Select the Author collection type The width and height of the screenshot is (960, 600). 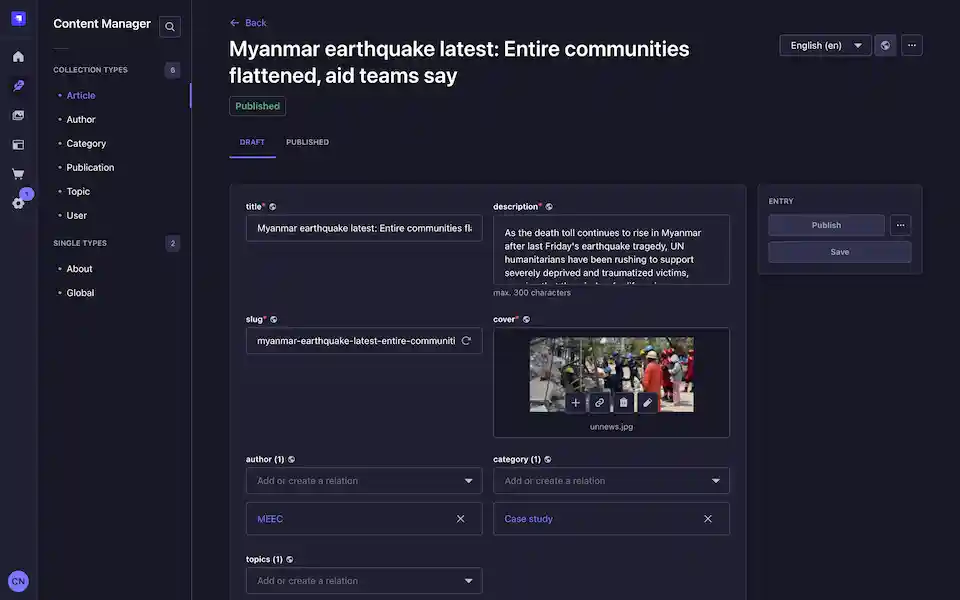(80, 119)
